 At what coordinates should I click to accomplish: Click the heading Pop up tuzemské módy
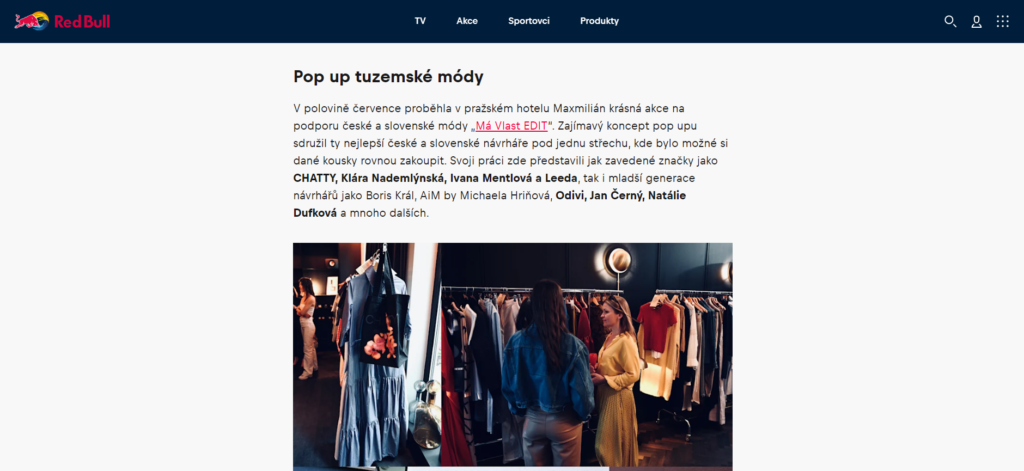[388, 77]
